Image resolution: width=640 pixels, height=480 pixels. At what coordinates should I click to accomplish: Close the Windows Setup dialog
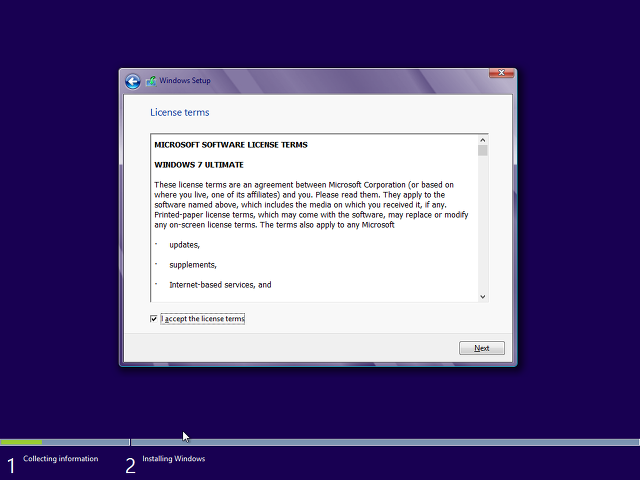coord(501,73)
